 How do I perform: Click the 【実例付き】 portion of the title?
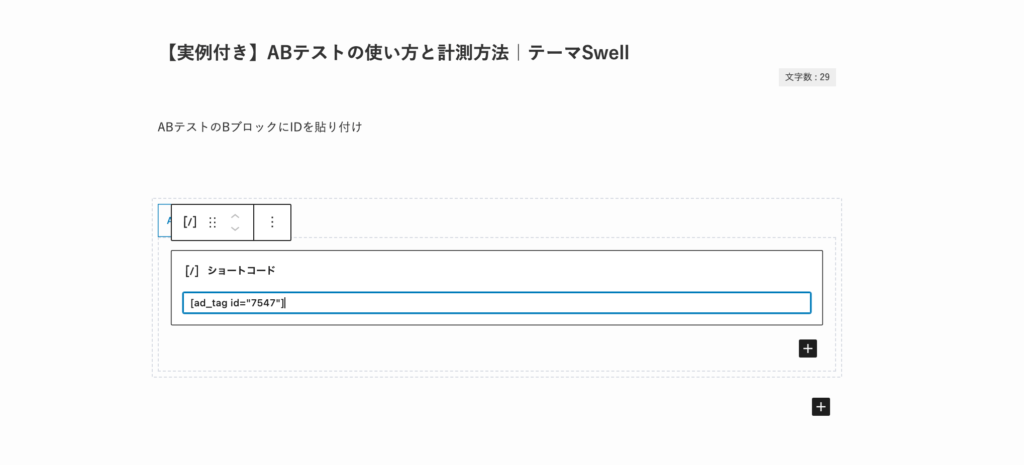click(x=213, y=53)
